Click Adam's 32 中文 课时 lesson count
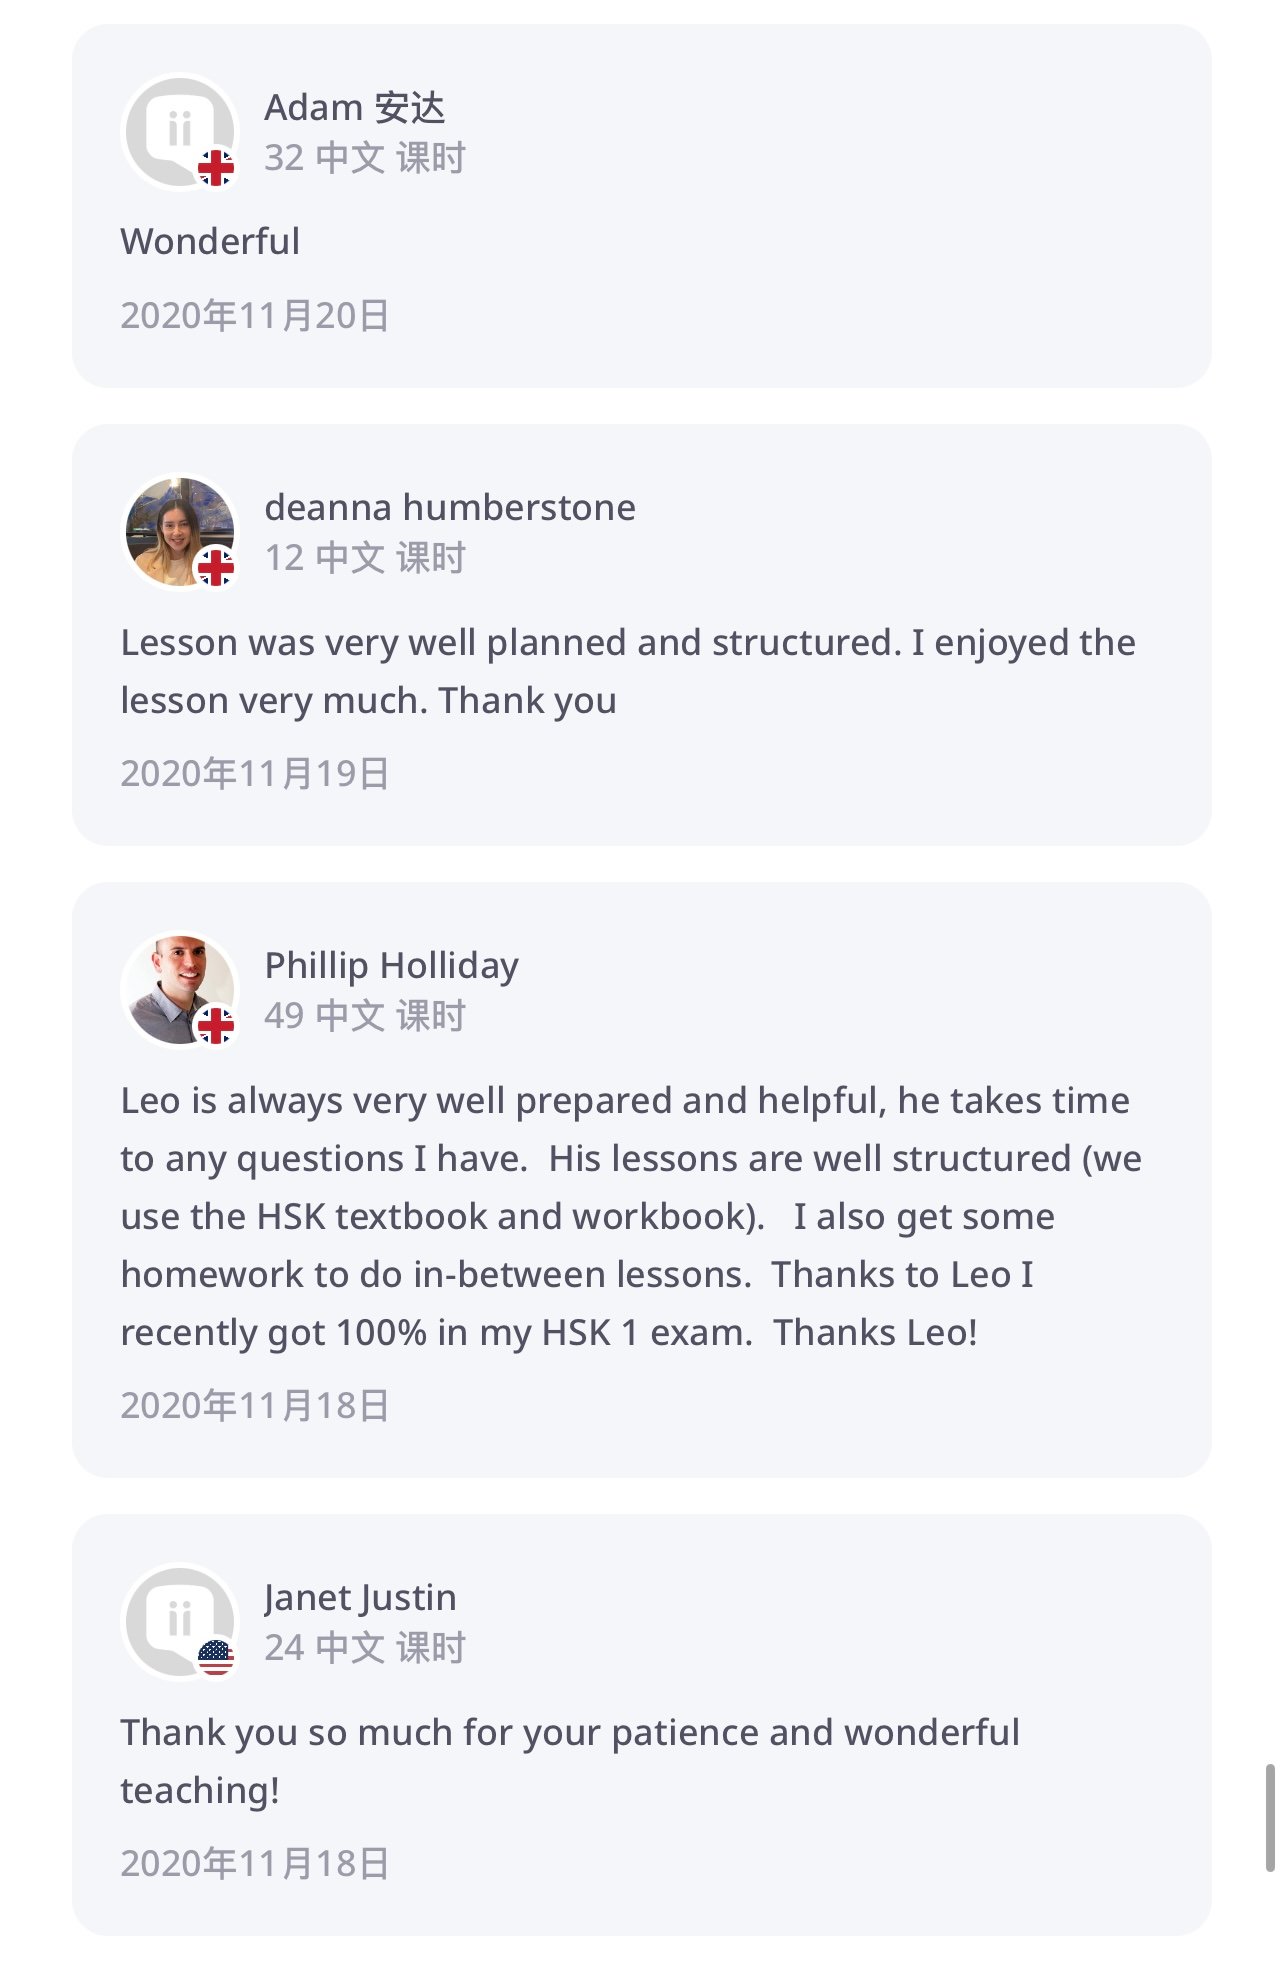This screenshot has width=1284, height=1962. 364,158
